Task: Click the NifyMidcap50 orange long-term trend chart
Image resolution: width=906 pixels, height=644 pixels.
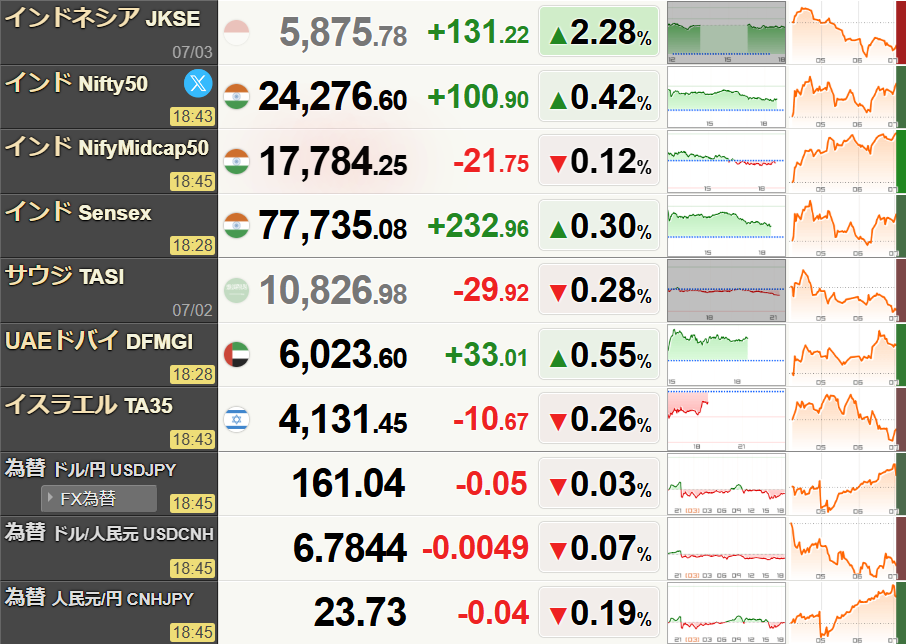Action: (843, 162)
